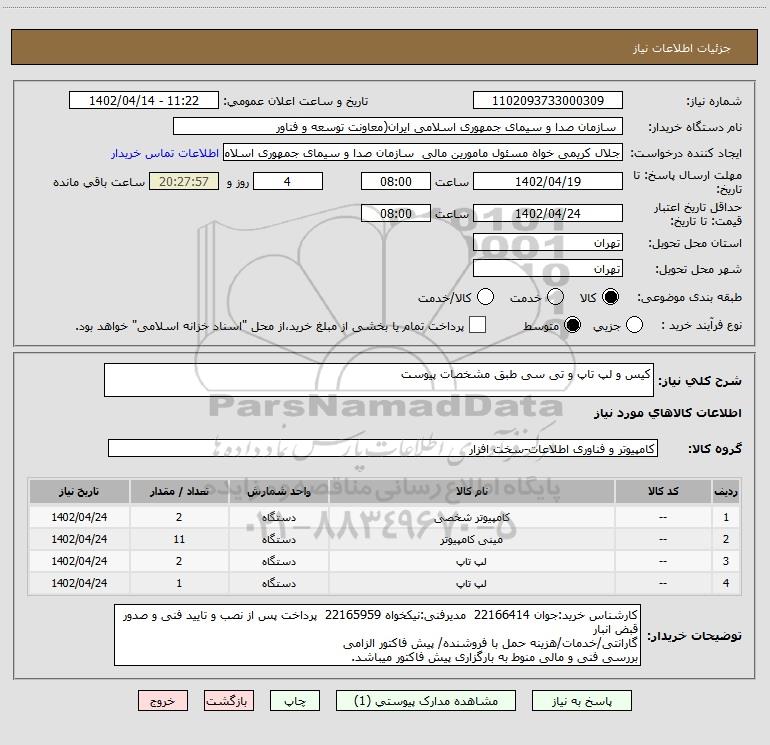Tick the اسناد خزانه اسلامی payment checkbox
Viewport: 770px width, 745px height.
pos(477,325)
